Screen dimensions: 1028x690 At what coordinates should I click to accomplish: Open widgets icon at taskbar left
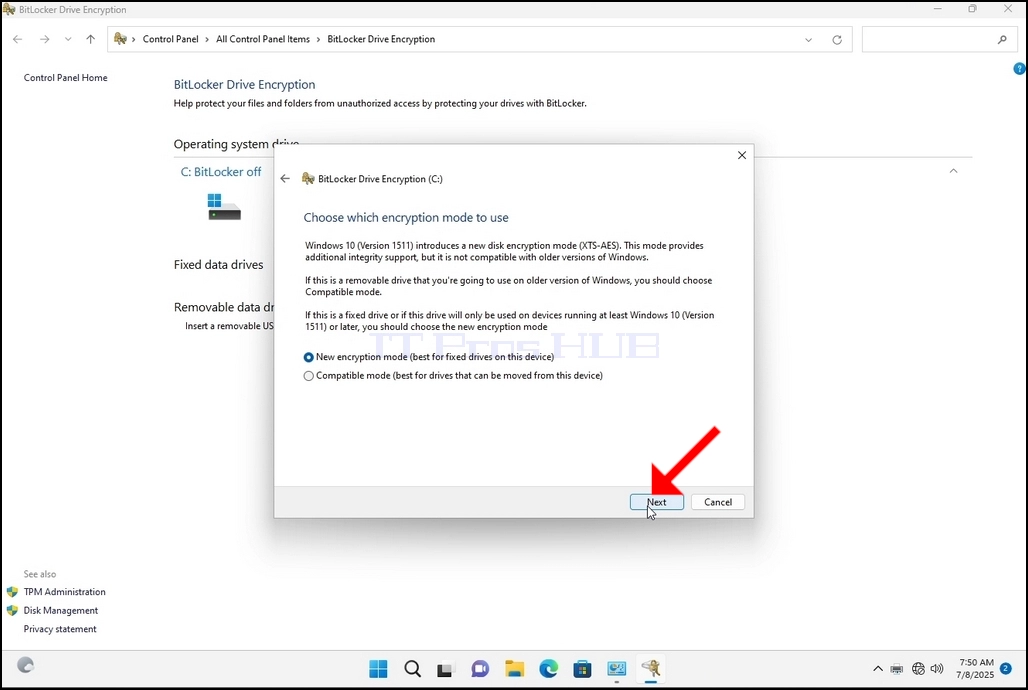pos(25,665)
